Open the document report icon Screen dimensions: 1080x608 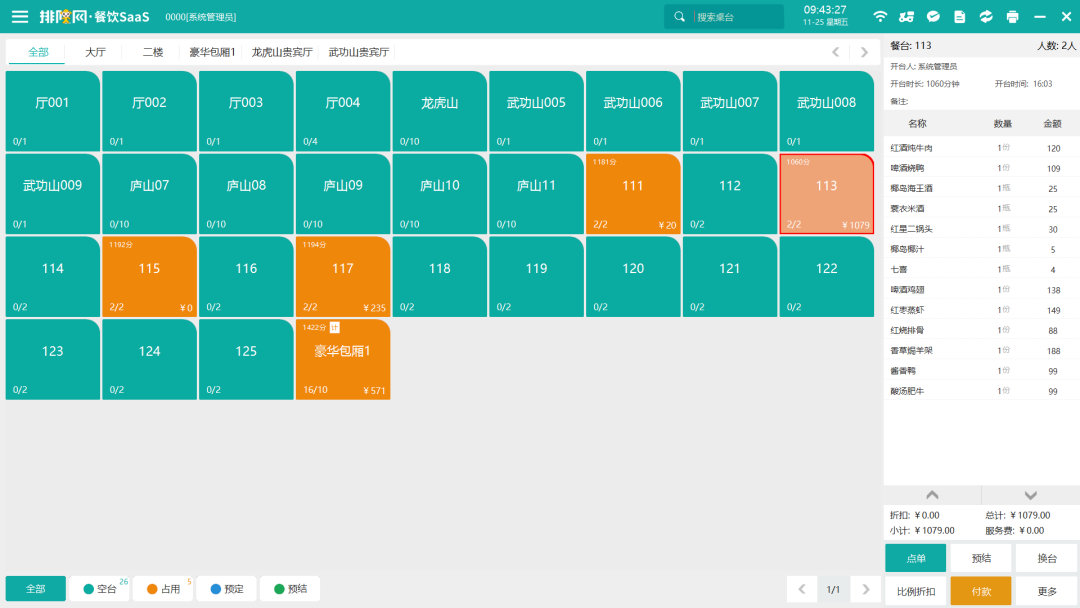[x=960, y=17]
